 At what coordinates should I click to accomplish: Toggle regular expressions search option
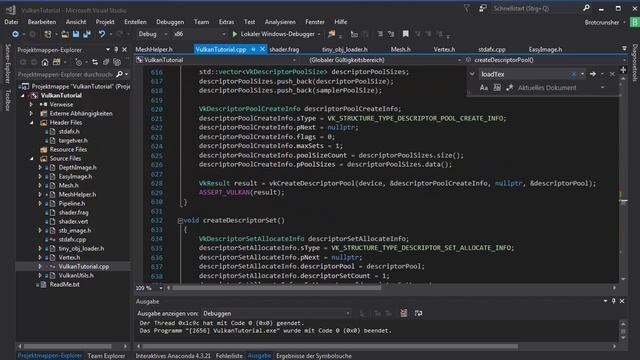[509, 88]
